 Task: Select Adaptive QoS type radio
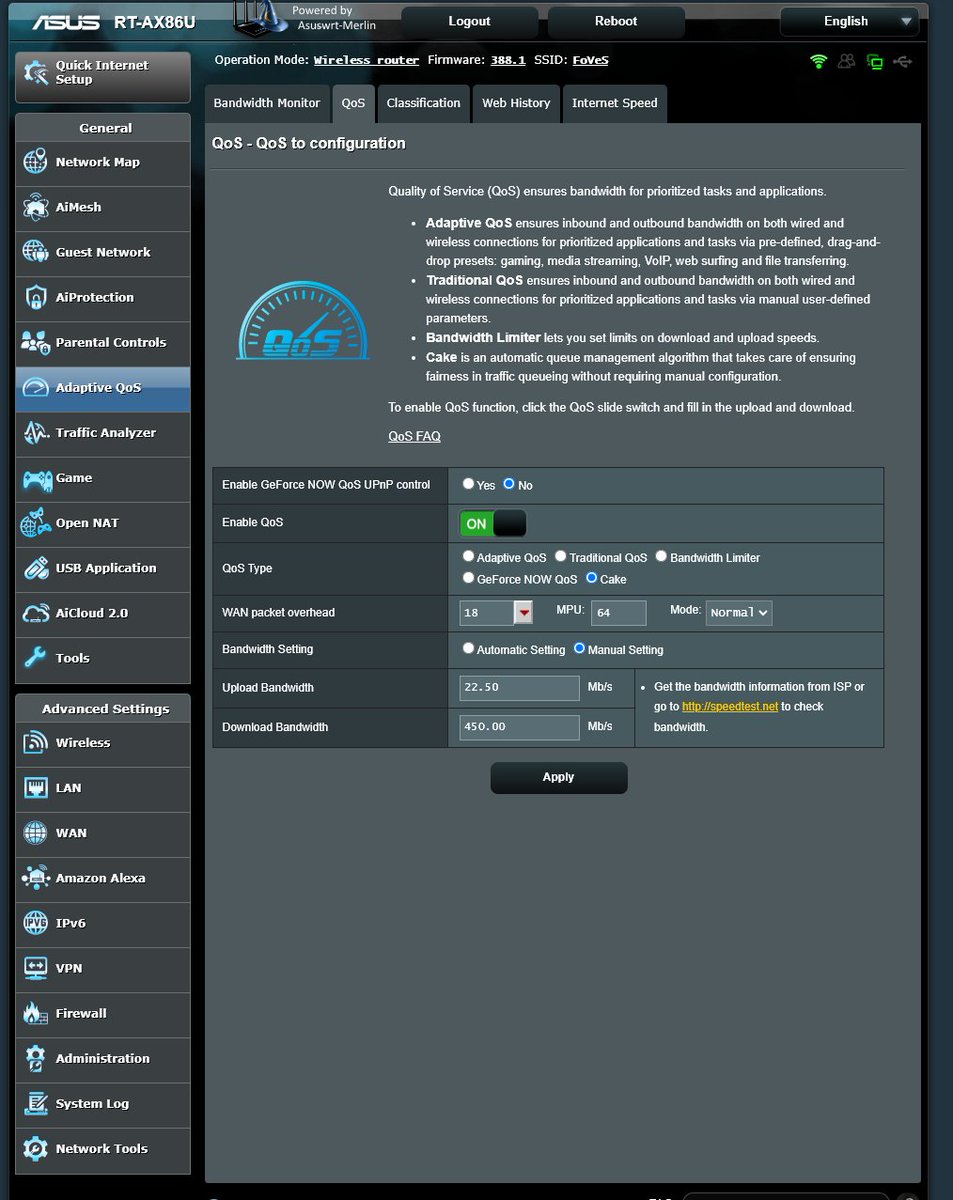(x=468, y=556)
